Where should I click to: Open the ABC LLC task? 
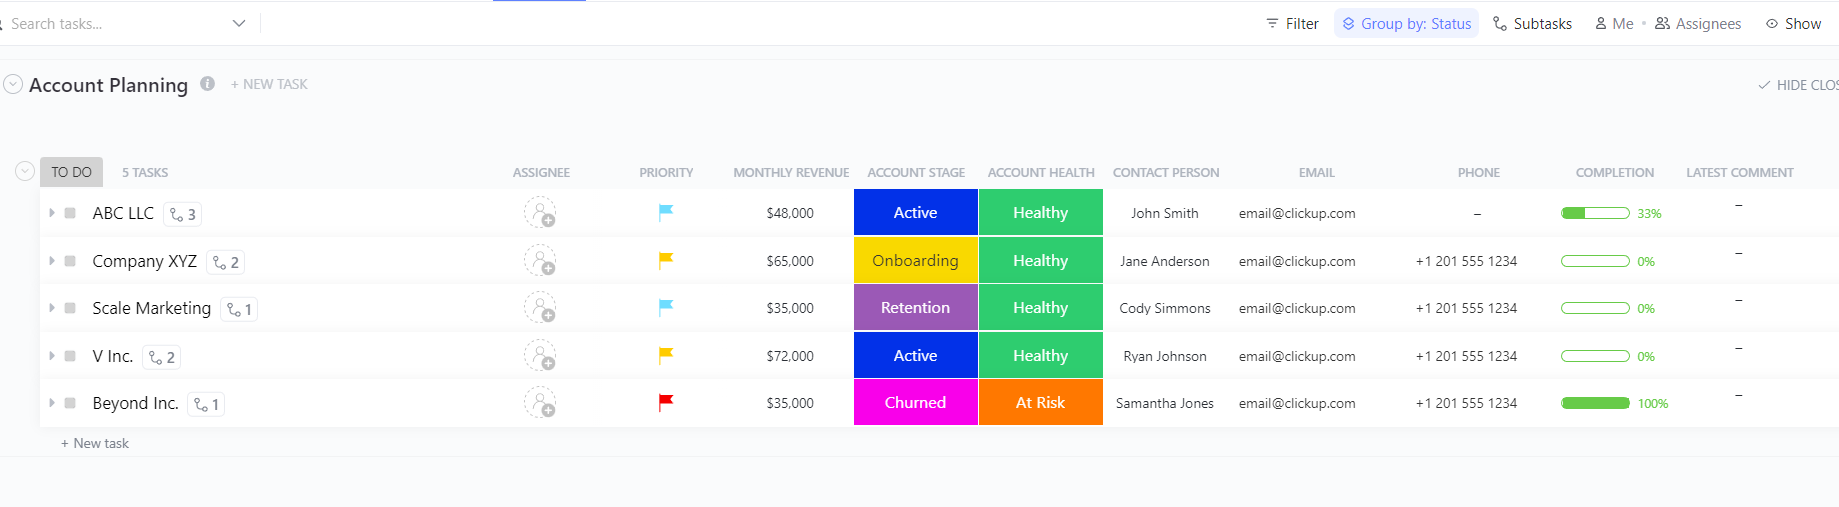coord(123,213)
